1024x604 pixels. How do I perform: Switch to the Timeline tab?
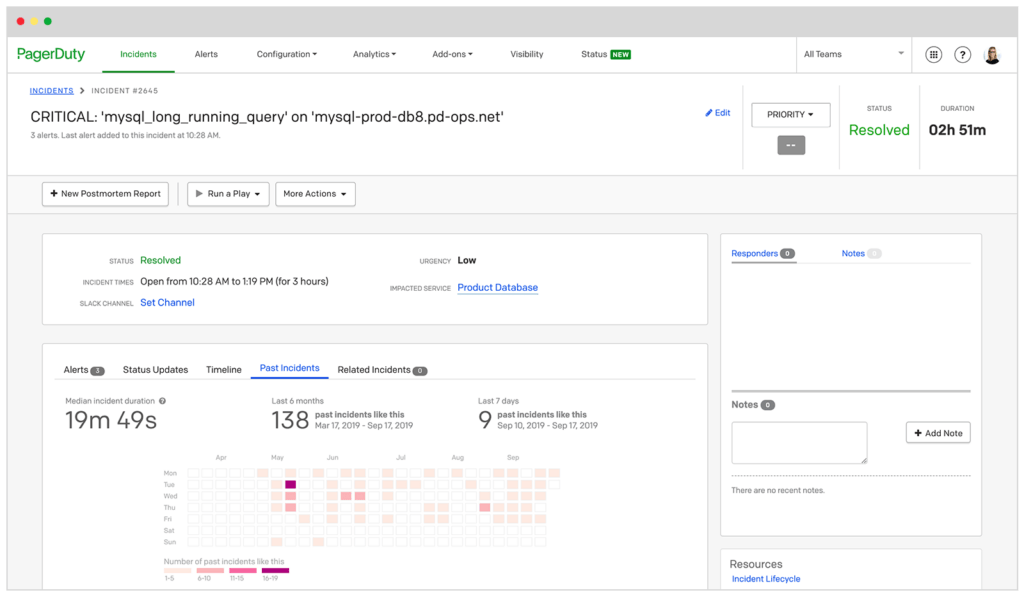223,370
